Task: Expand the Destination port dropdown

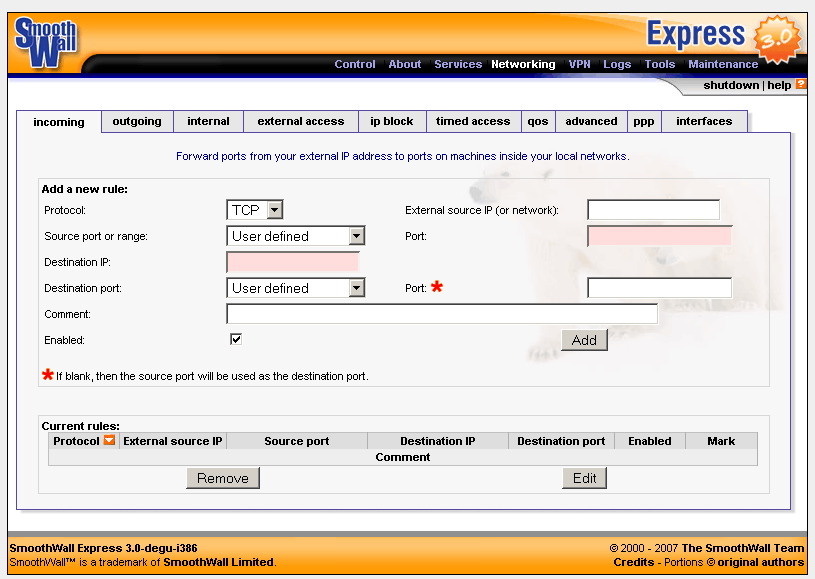Action: click(x=296, y=288)
